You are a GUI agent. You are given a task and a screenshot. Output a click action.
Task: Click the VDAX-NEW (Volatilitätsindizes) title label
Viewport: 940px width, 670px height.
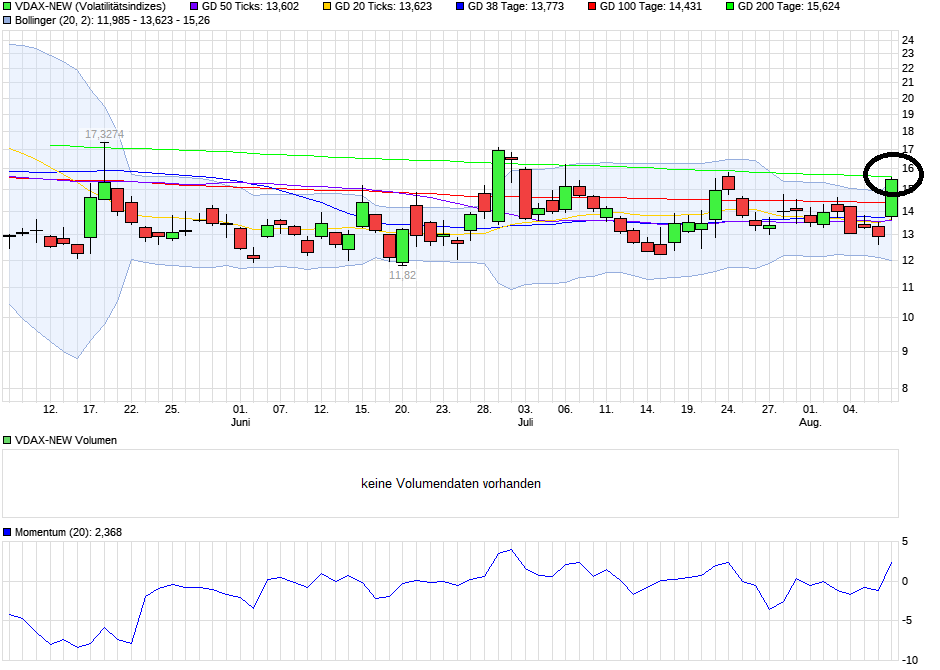click(x=90, y=6)
